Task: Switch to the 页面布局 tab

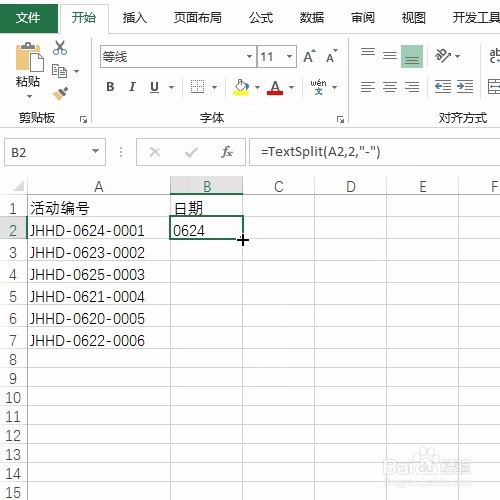Action: coord(198,17)
